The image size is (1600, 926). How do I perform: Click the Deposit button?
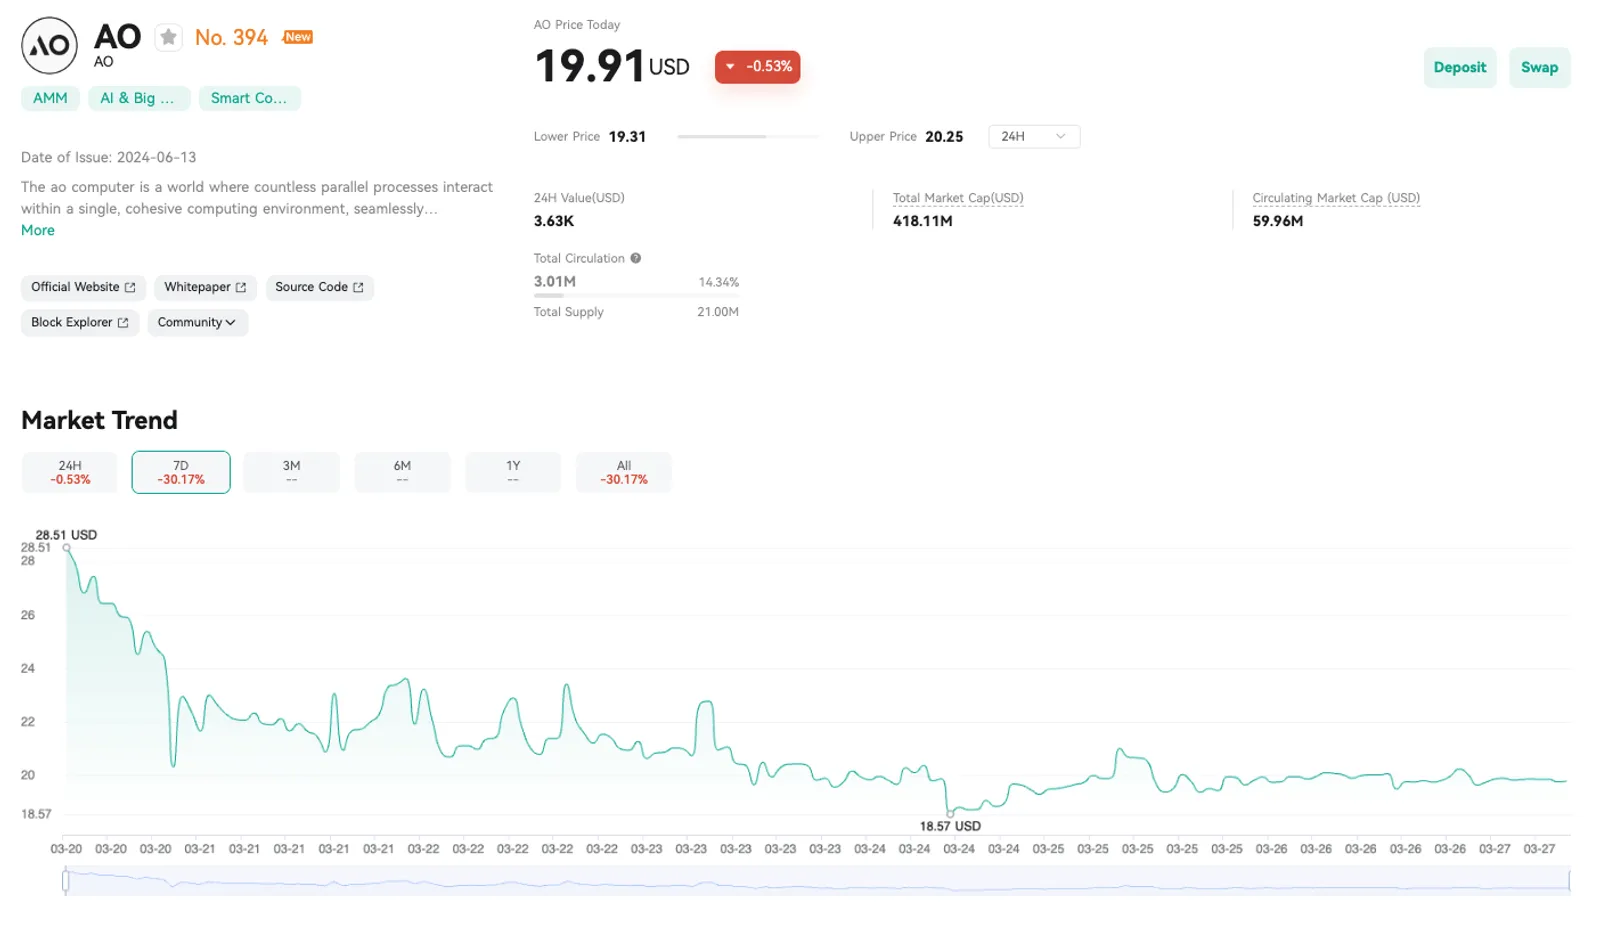pyautogui.click(x=1459, y=67)
